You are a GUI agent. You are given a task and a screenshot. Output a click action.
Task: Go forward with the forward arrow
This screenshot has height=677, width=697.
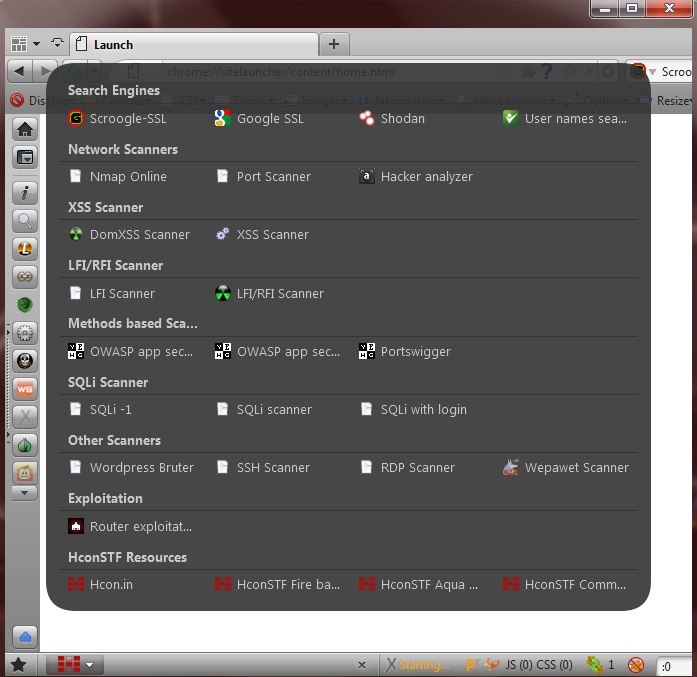(x=44, y=71)
